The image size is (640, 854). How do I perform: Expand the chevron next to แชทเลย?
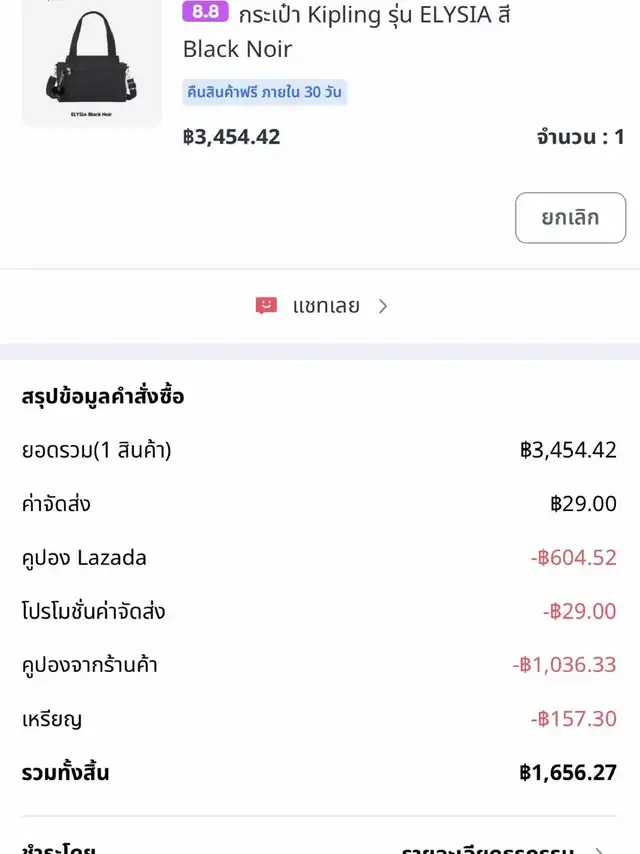click(383, 306)
